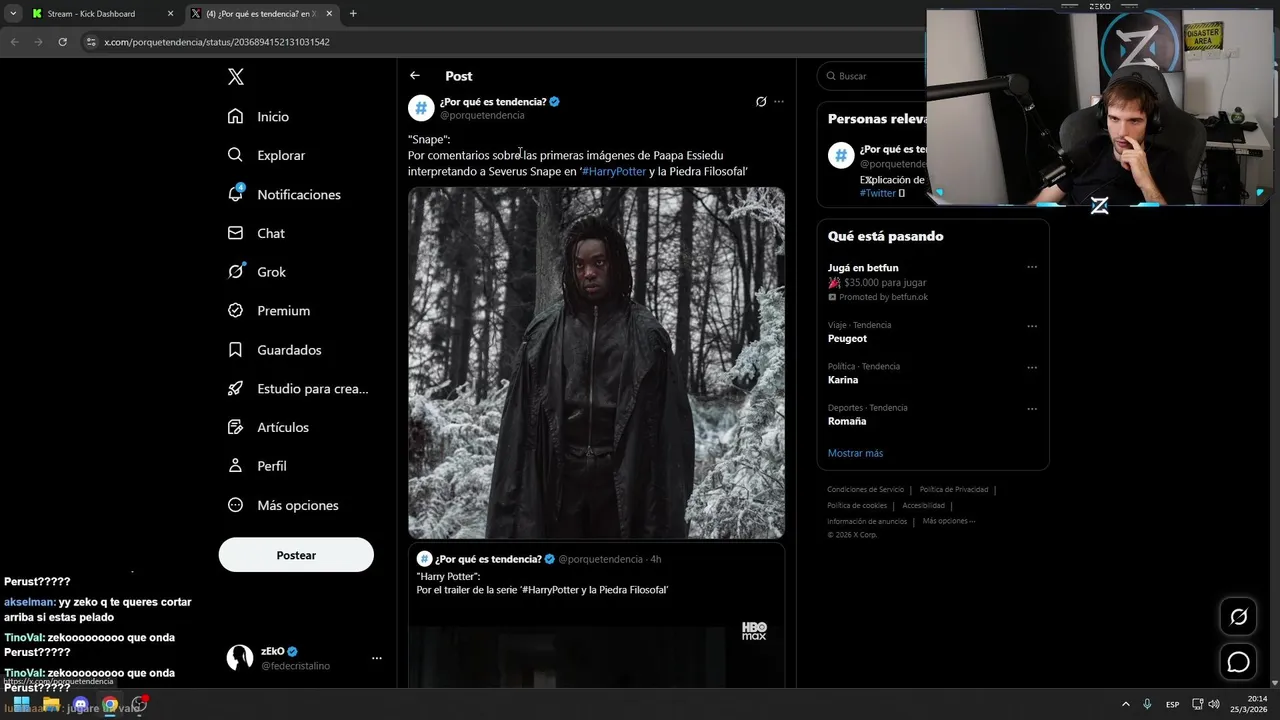Open Explorar search icon in sidebar
Viewport: 1280px width, 720px height.
click(x=235, y=155)
